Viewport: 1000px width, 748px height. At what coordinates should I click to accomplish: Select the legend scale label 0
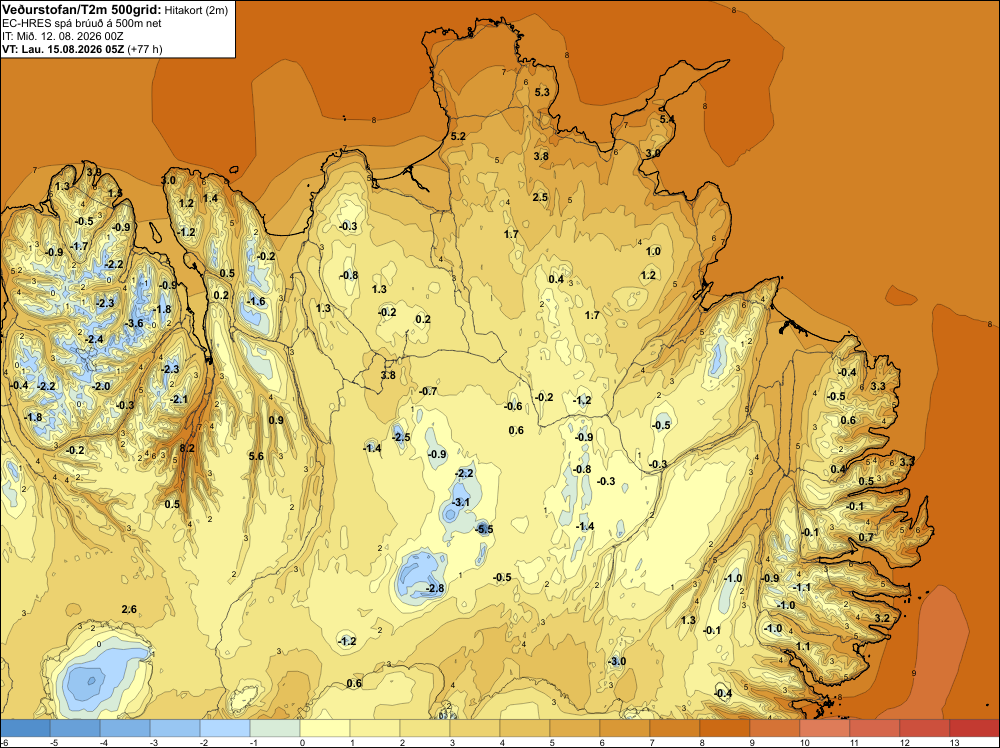tap(302, 743)
